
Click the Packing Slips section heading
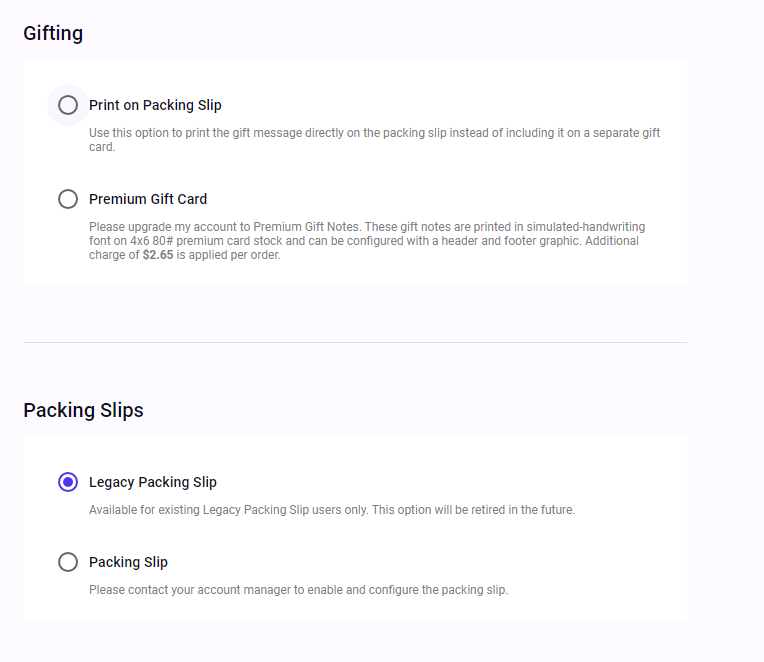point(83,410)
